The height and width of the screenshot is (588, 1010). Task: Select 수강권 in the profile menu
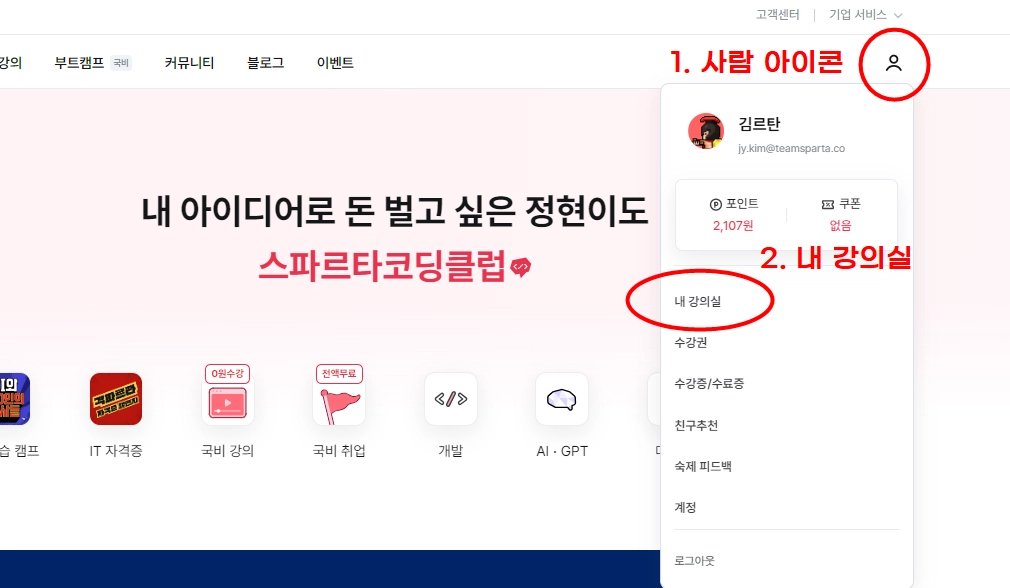[x=691, y=343]
